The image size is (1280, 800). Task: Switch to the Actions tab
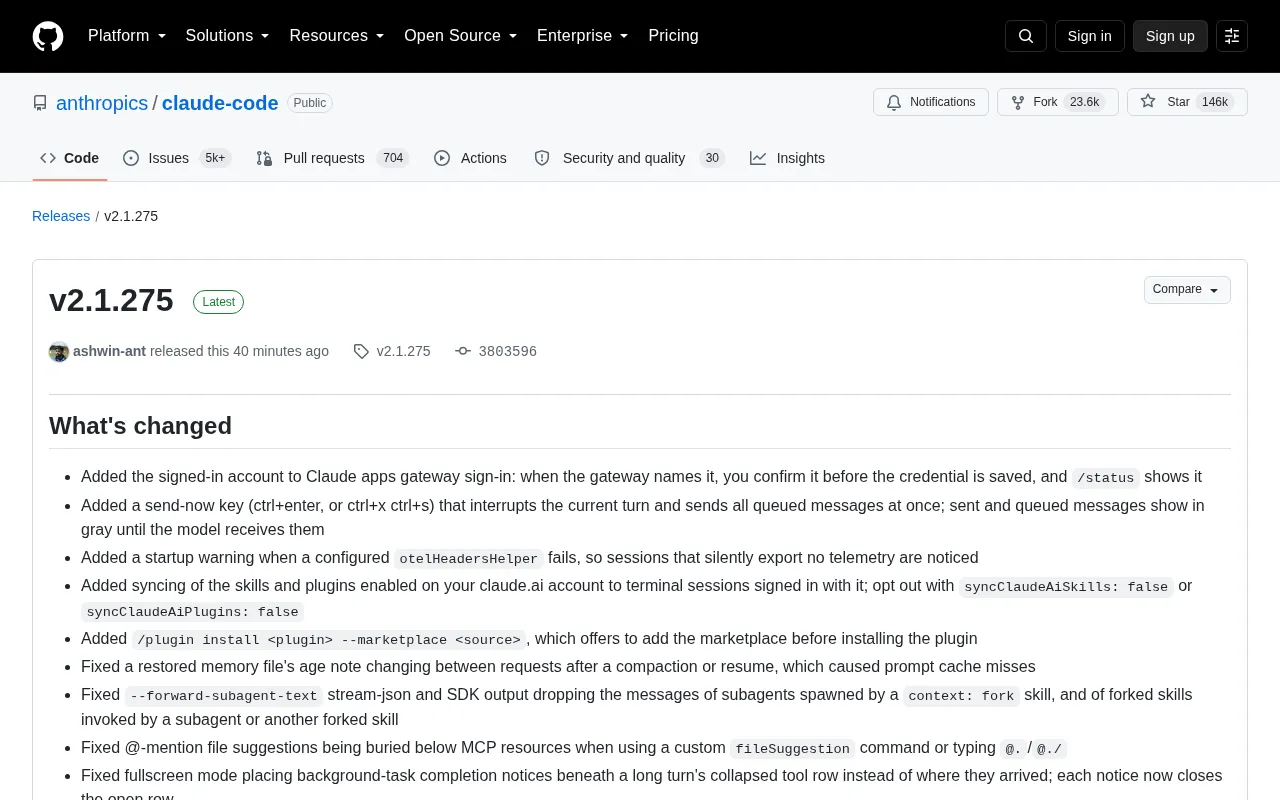pos(471,158)
